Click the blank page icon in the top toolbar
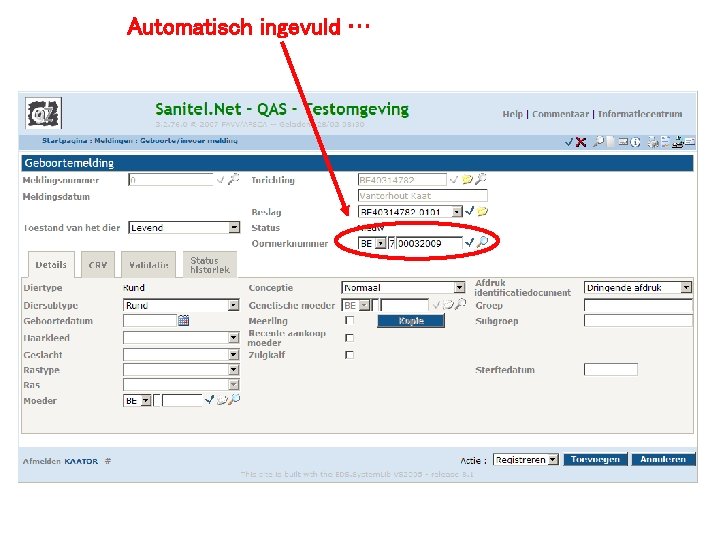Screen dimensions: 720x540 coord(610,141)
